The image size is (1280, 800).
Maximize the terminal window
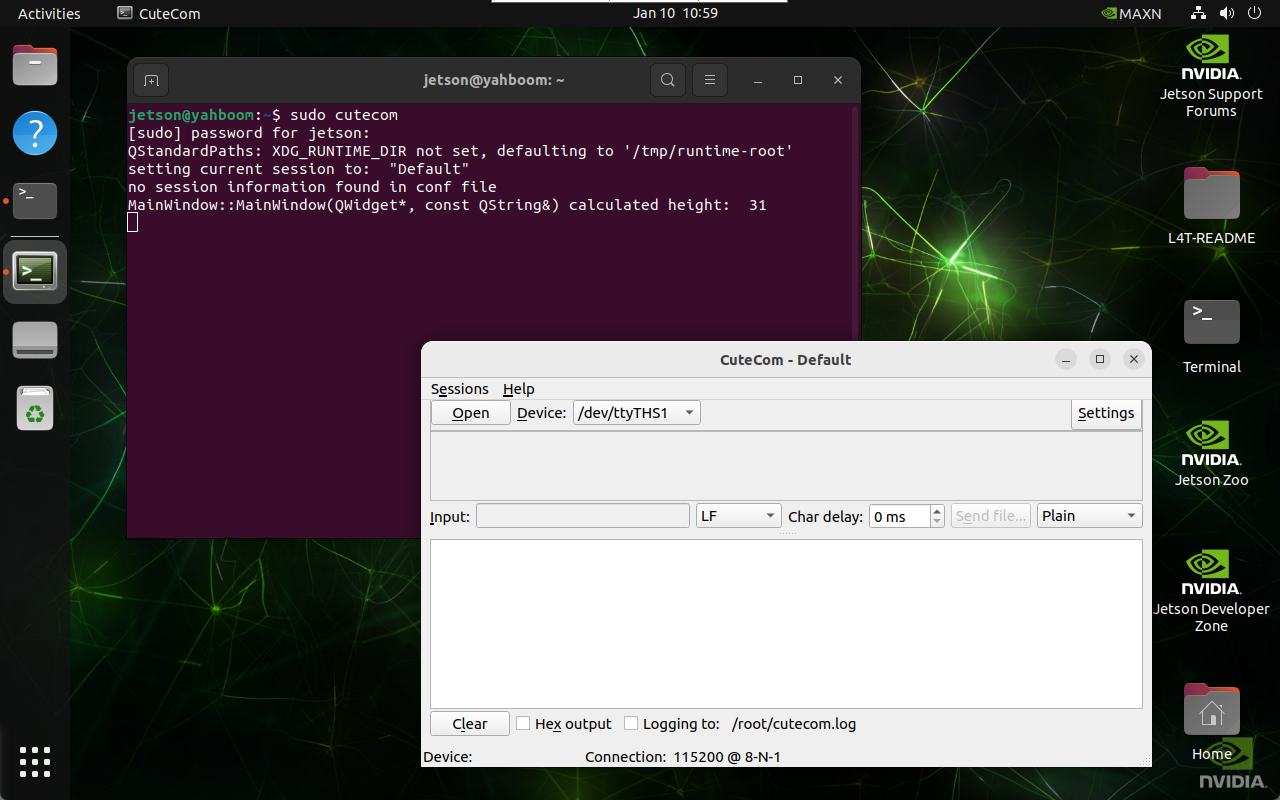pyautogui.click(x=798, y=80)
